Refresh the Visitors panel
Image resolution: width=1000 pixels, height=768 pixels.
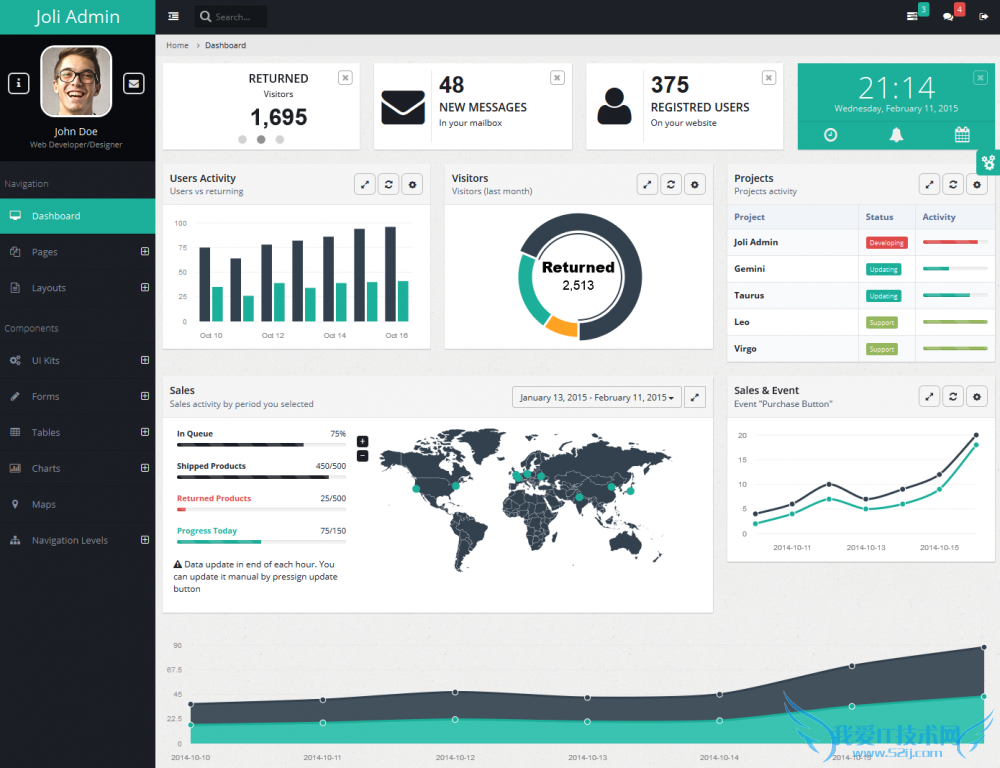(671, 184)
